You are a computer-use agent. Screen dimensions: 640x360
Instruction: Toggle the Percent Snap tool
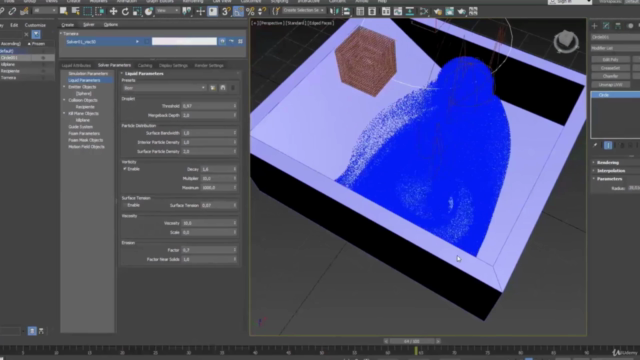pos(250,11)
